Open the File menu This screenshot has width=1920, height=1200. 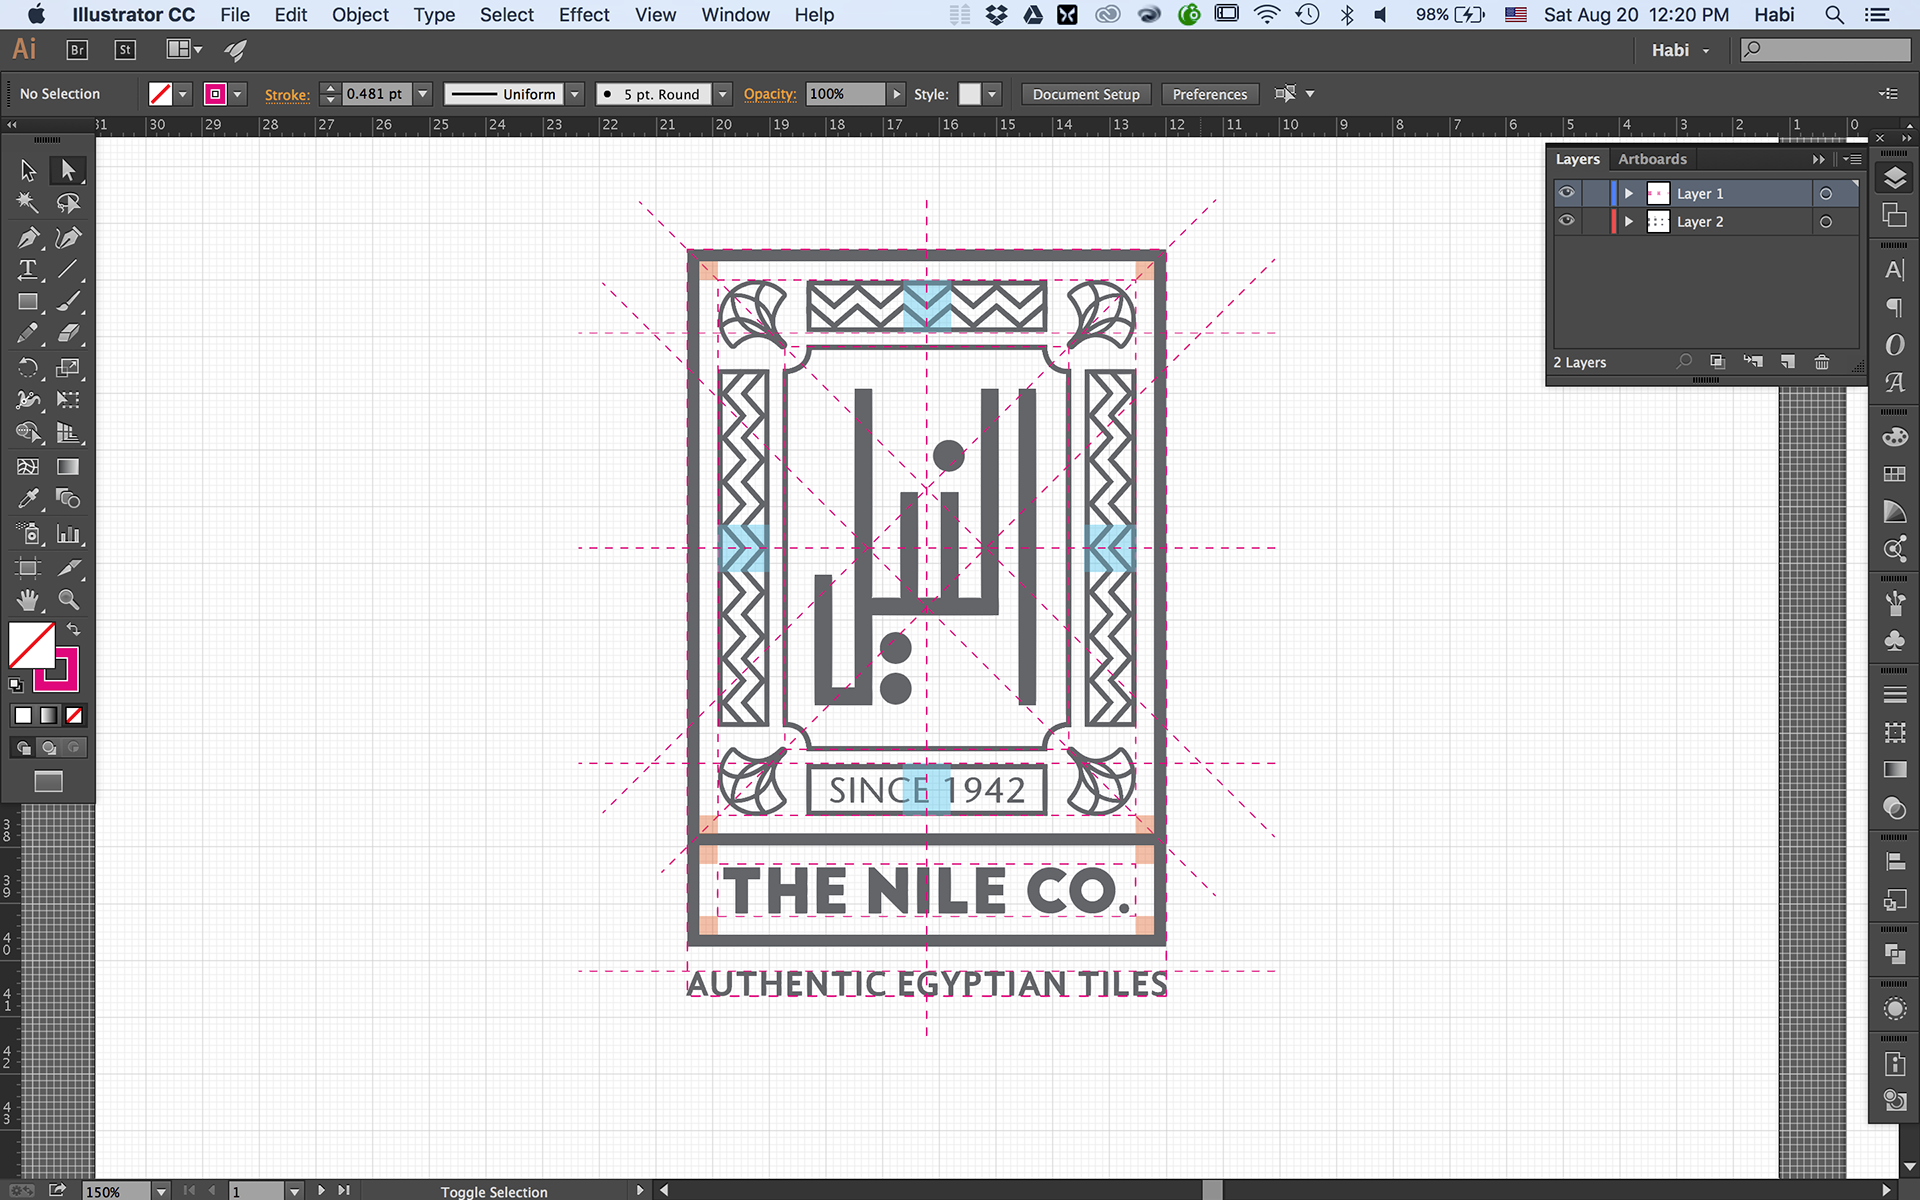tap(235, 15)
